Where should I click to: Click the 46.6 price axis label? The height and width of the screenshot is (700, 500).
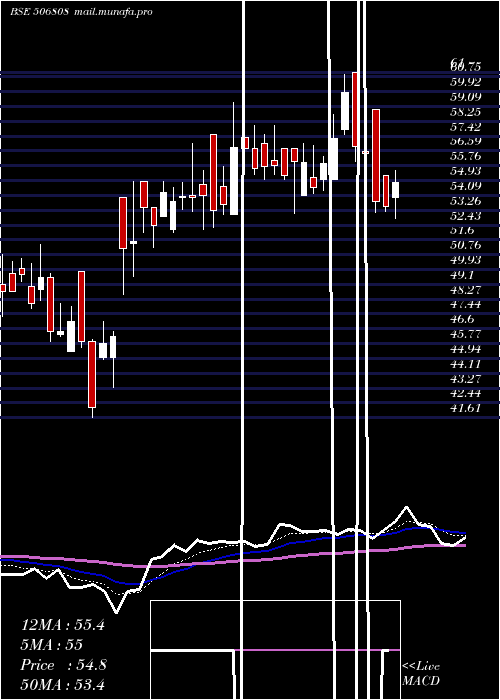(463, 319)
